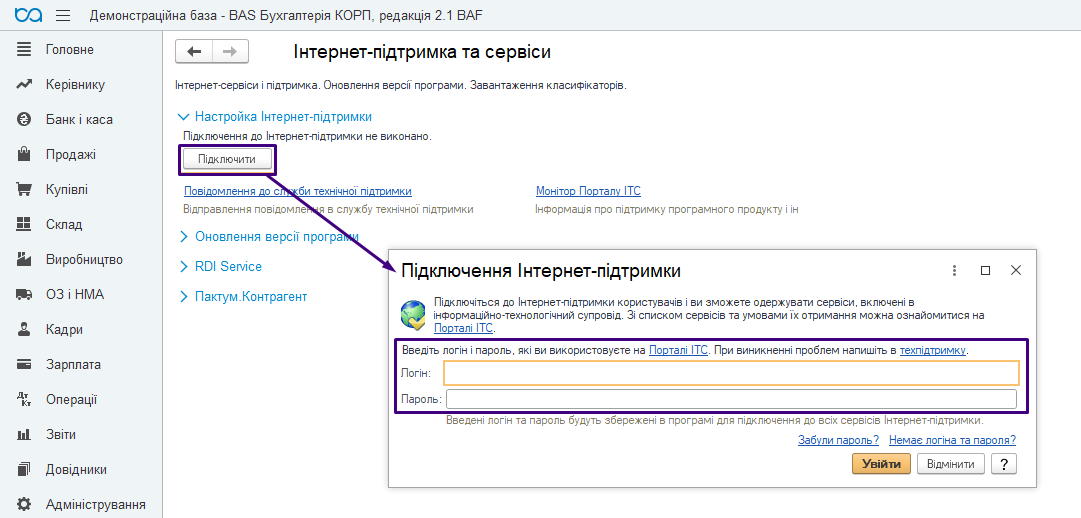Screen dimensions: 1081x518
Task: Click the Купівлі cart icon
Action: point(24,190)
